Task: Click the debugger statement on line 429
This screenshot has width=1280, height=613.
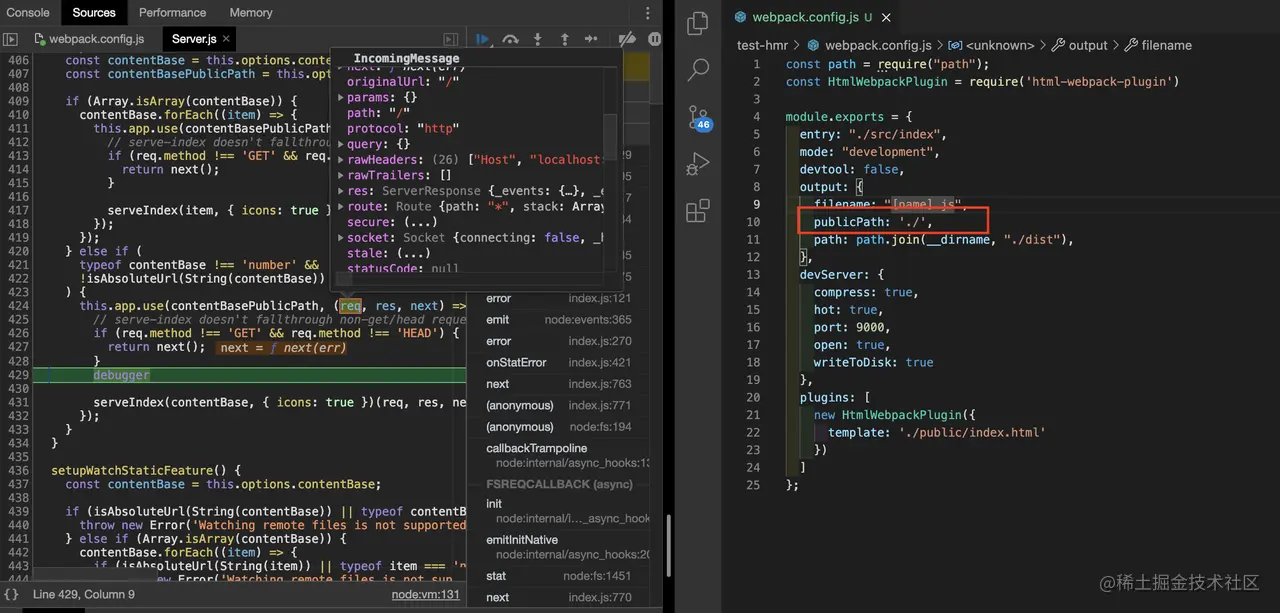Action: pos(121,375)
